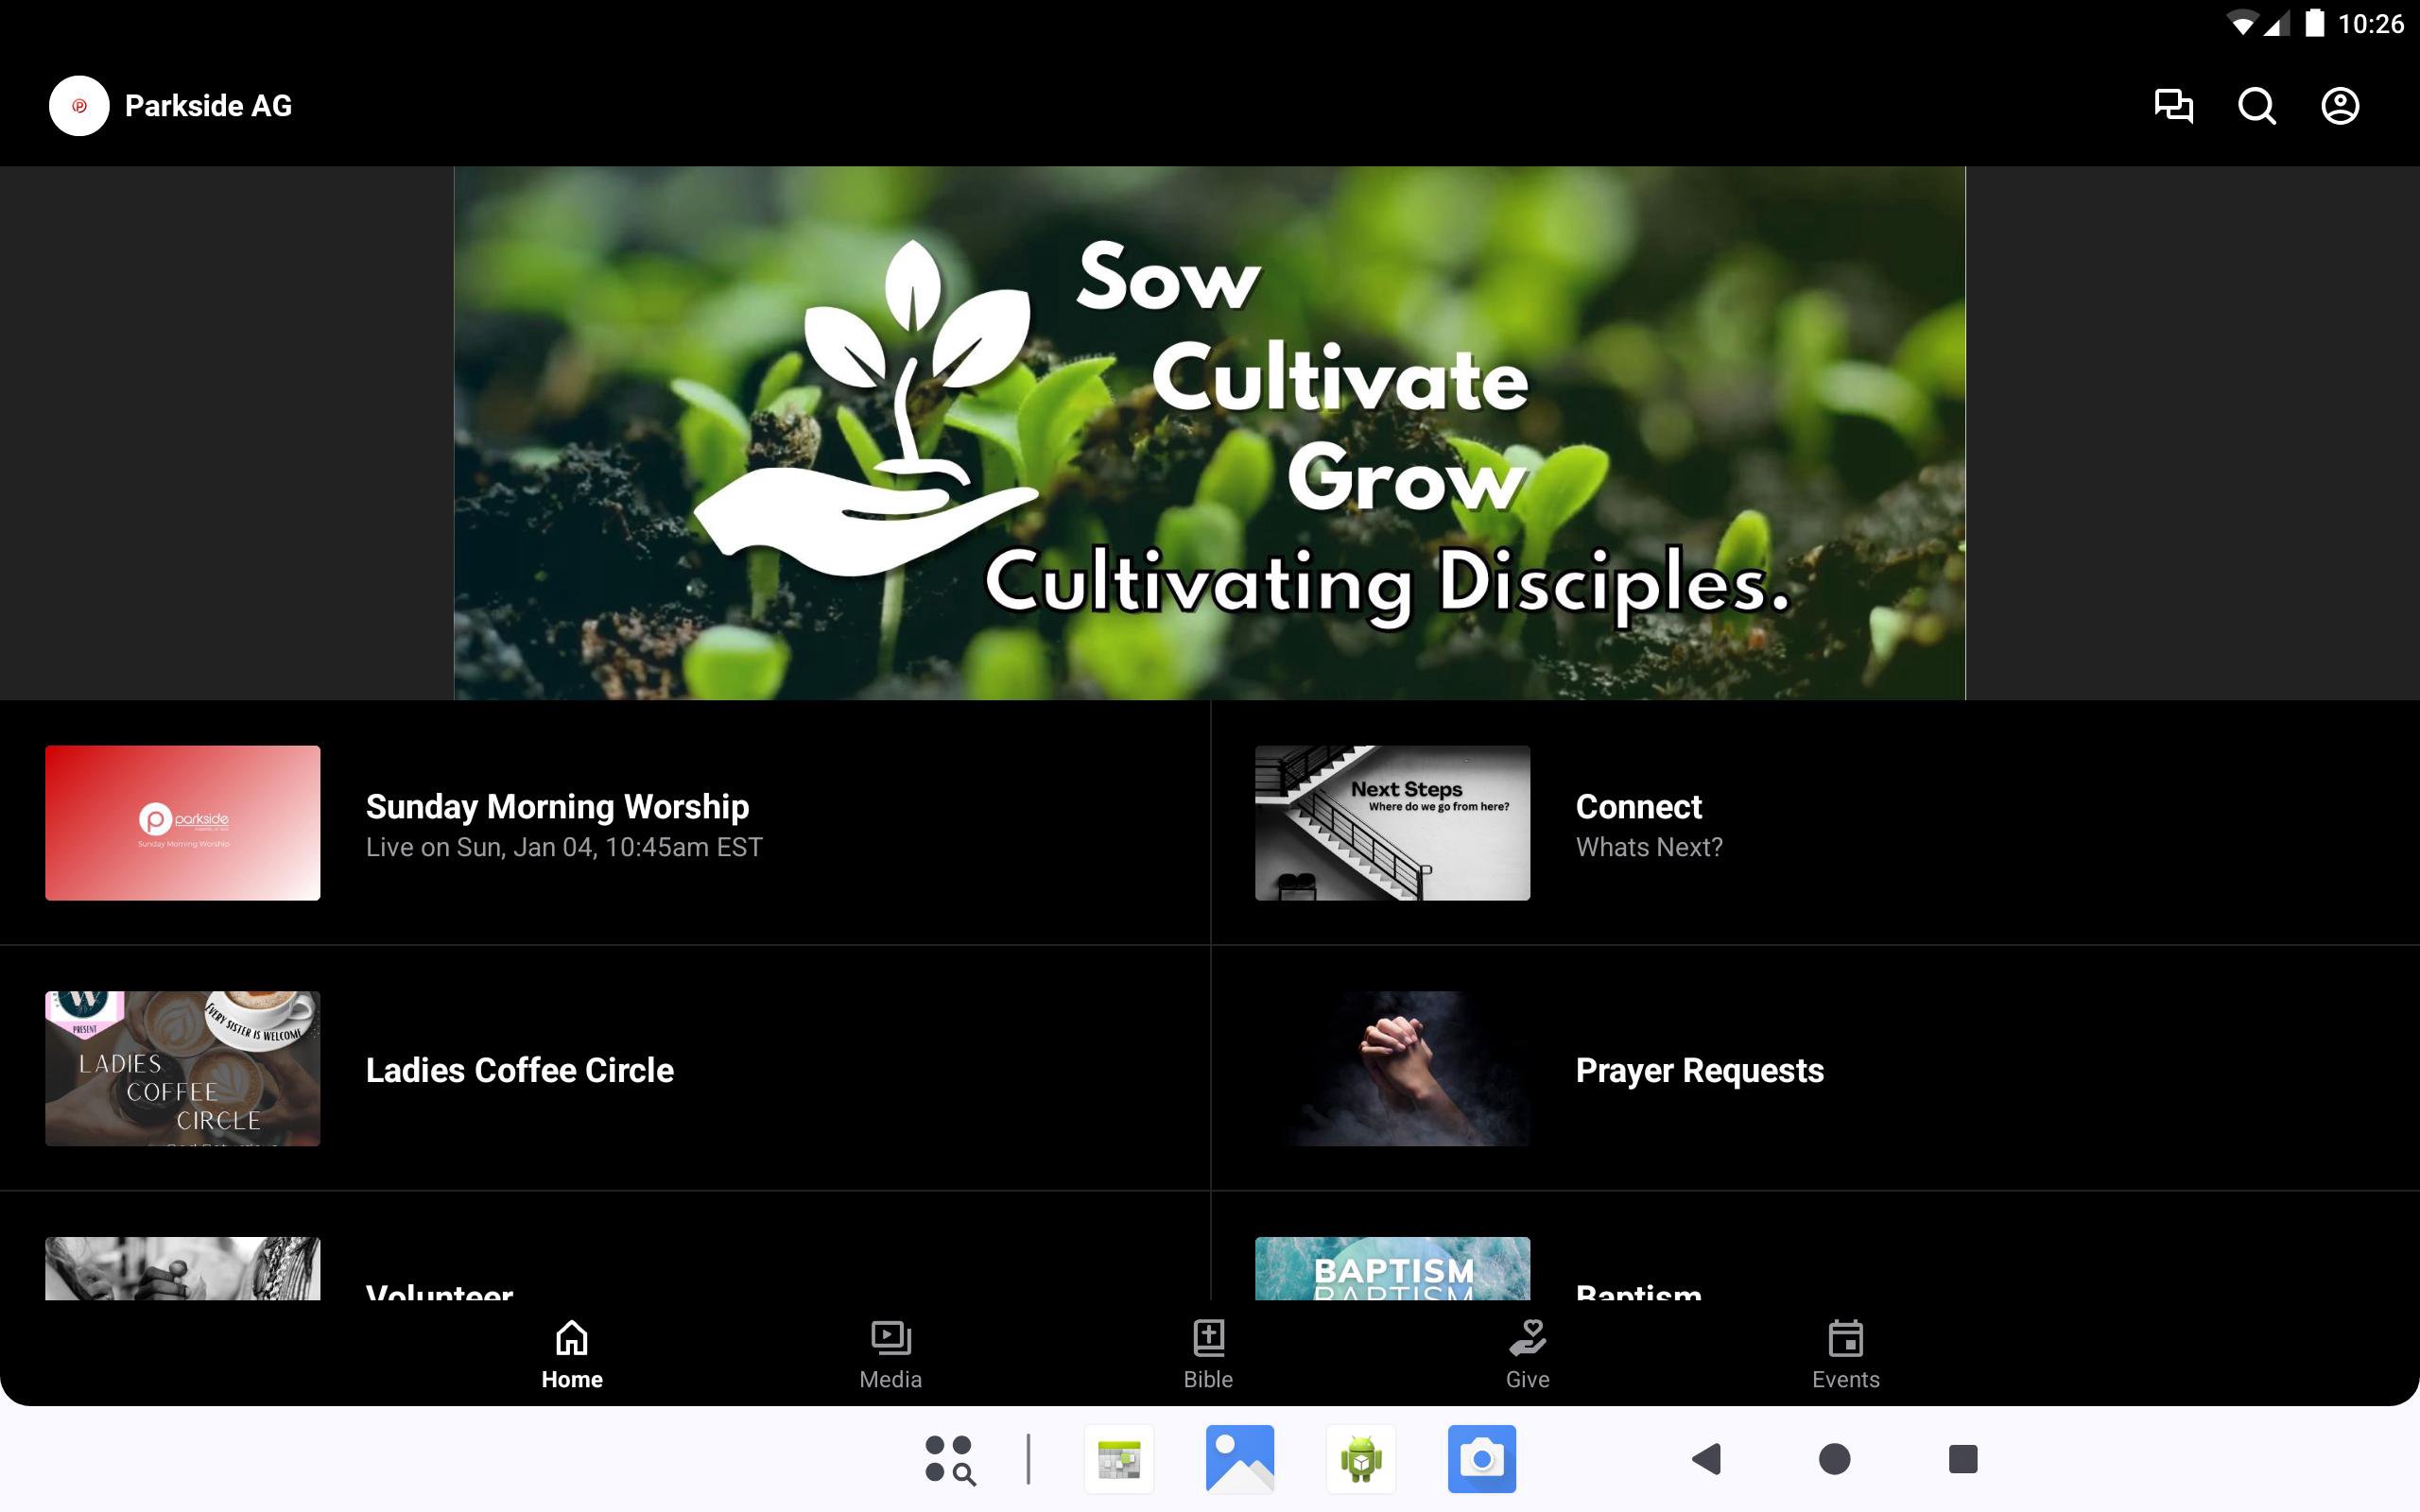2420x1512 pixels.
Task: Open the app drawer search icon
Action: [949, 1459]
